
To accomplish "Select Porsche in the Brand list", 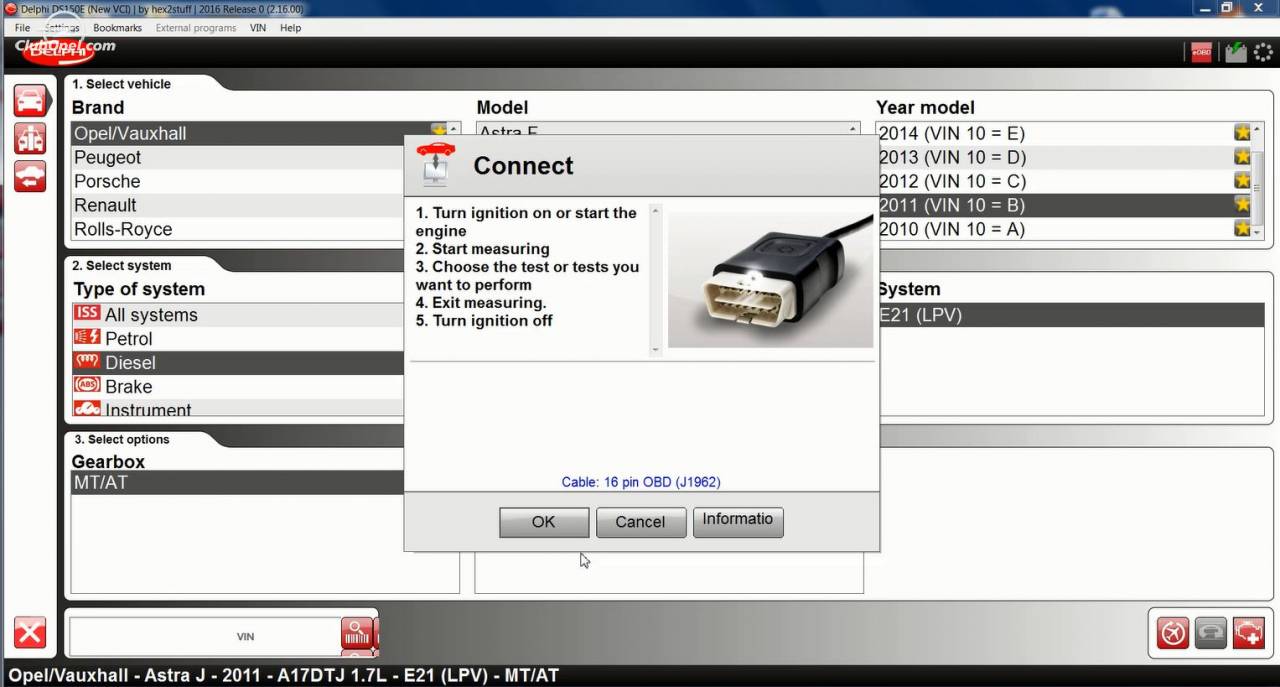I will pyautogui.click(x=238, y=181).
